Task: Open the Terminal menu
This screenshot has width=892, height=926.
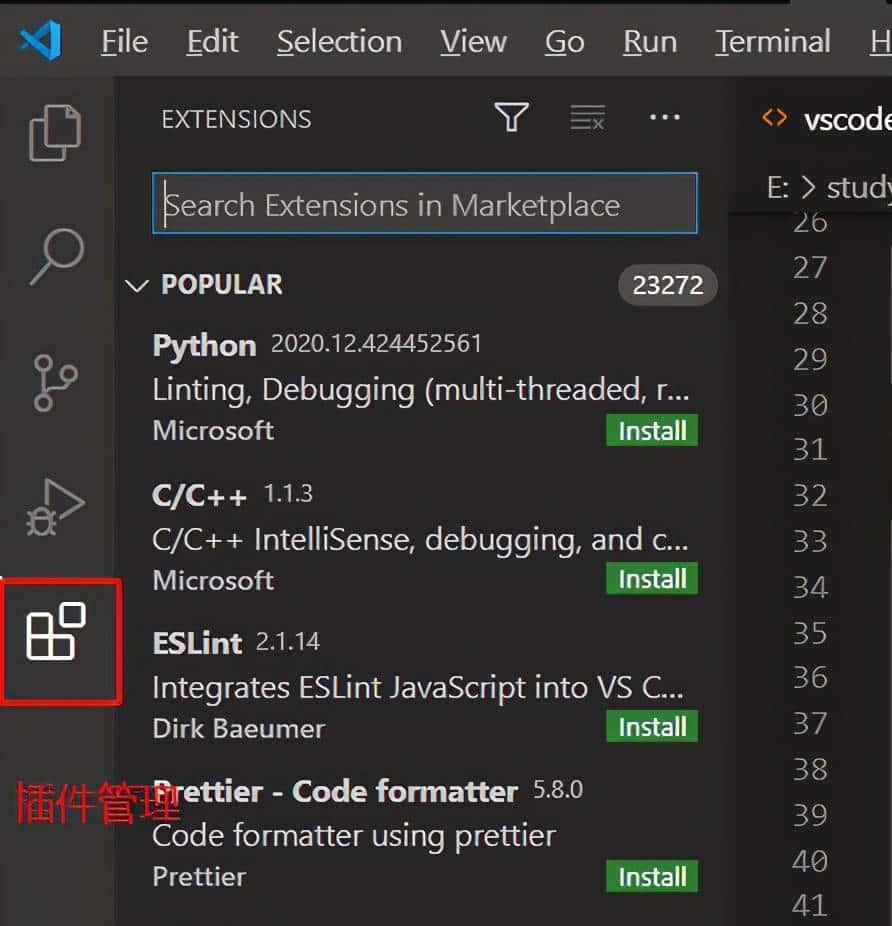Action: 772,41
